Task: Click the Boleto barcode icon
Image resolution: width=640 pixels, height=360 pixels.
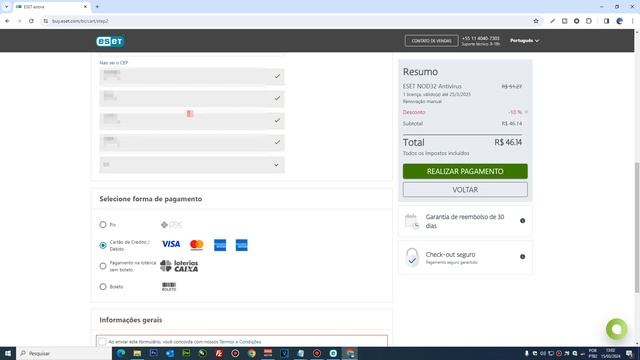Action: tap(169, 287)
